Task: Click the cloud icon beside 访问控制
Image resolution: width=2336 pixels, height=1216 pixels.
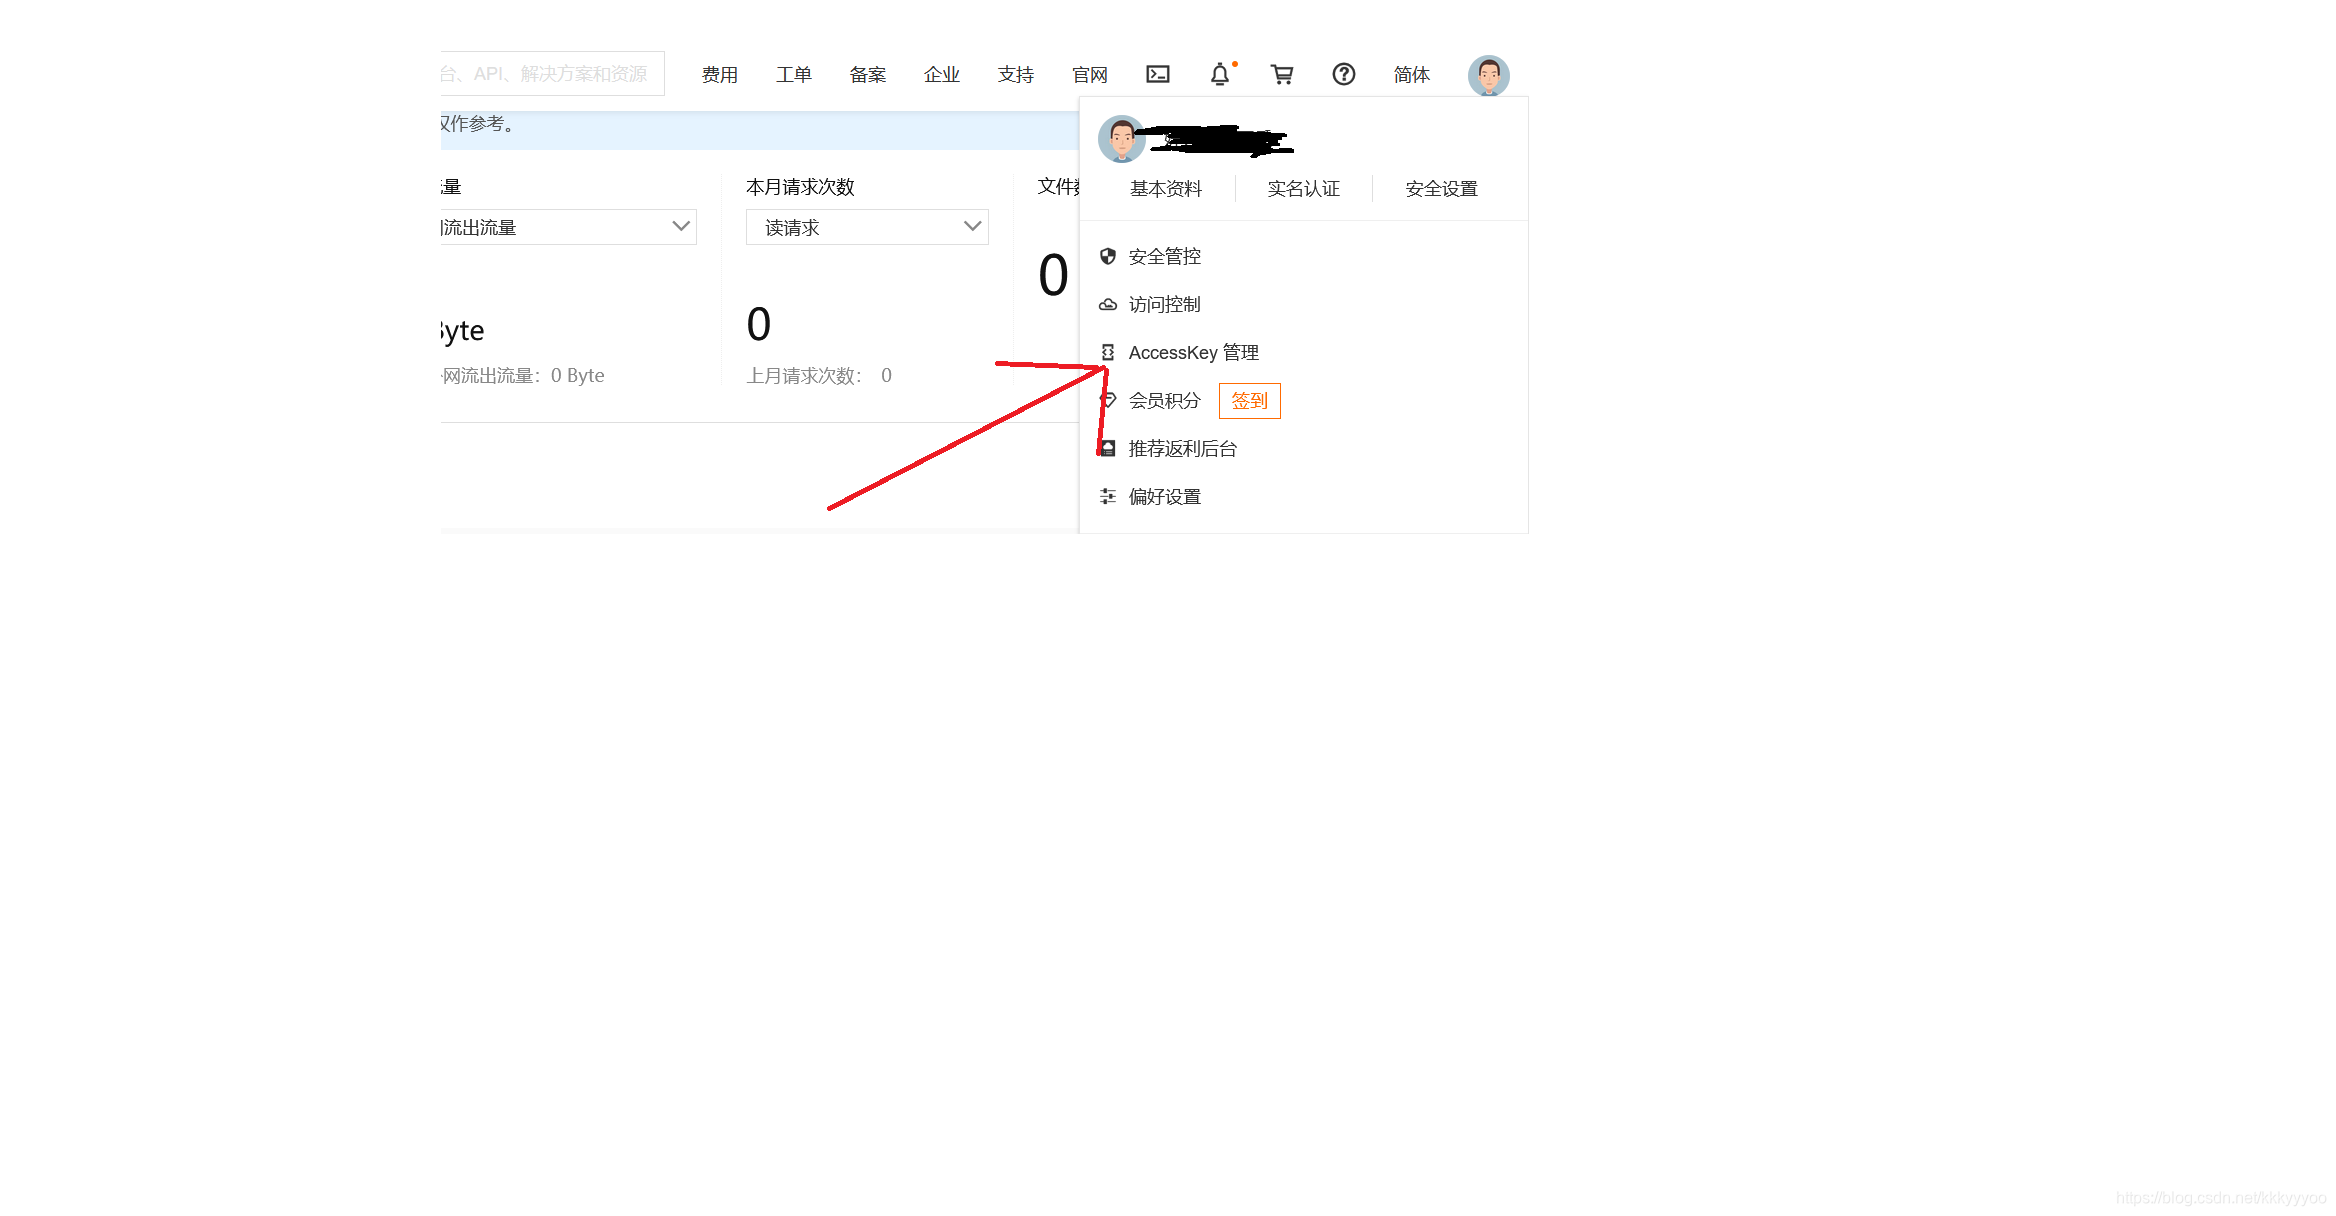Action: point(1108,304)
